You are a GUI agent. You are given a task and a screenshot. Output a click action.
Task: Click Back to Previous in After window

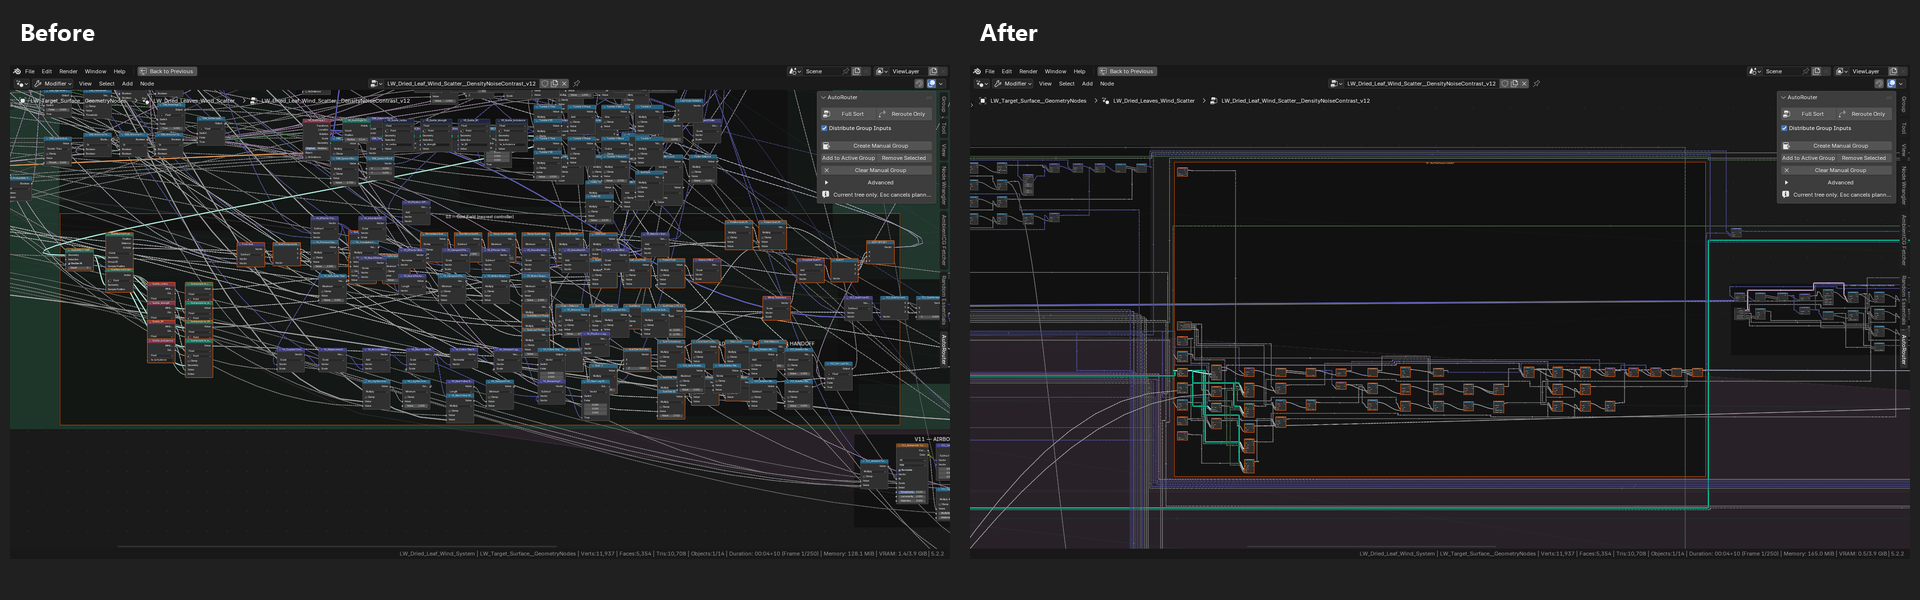point(1127,71)
